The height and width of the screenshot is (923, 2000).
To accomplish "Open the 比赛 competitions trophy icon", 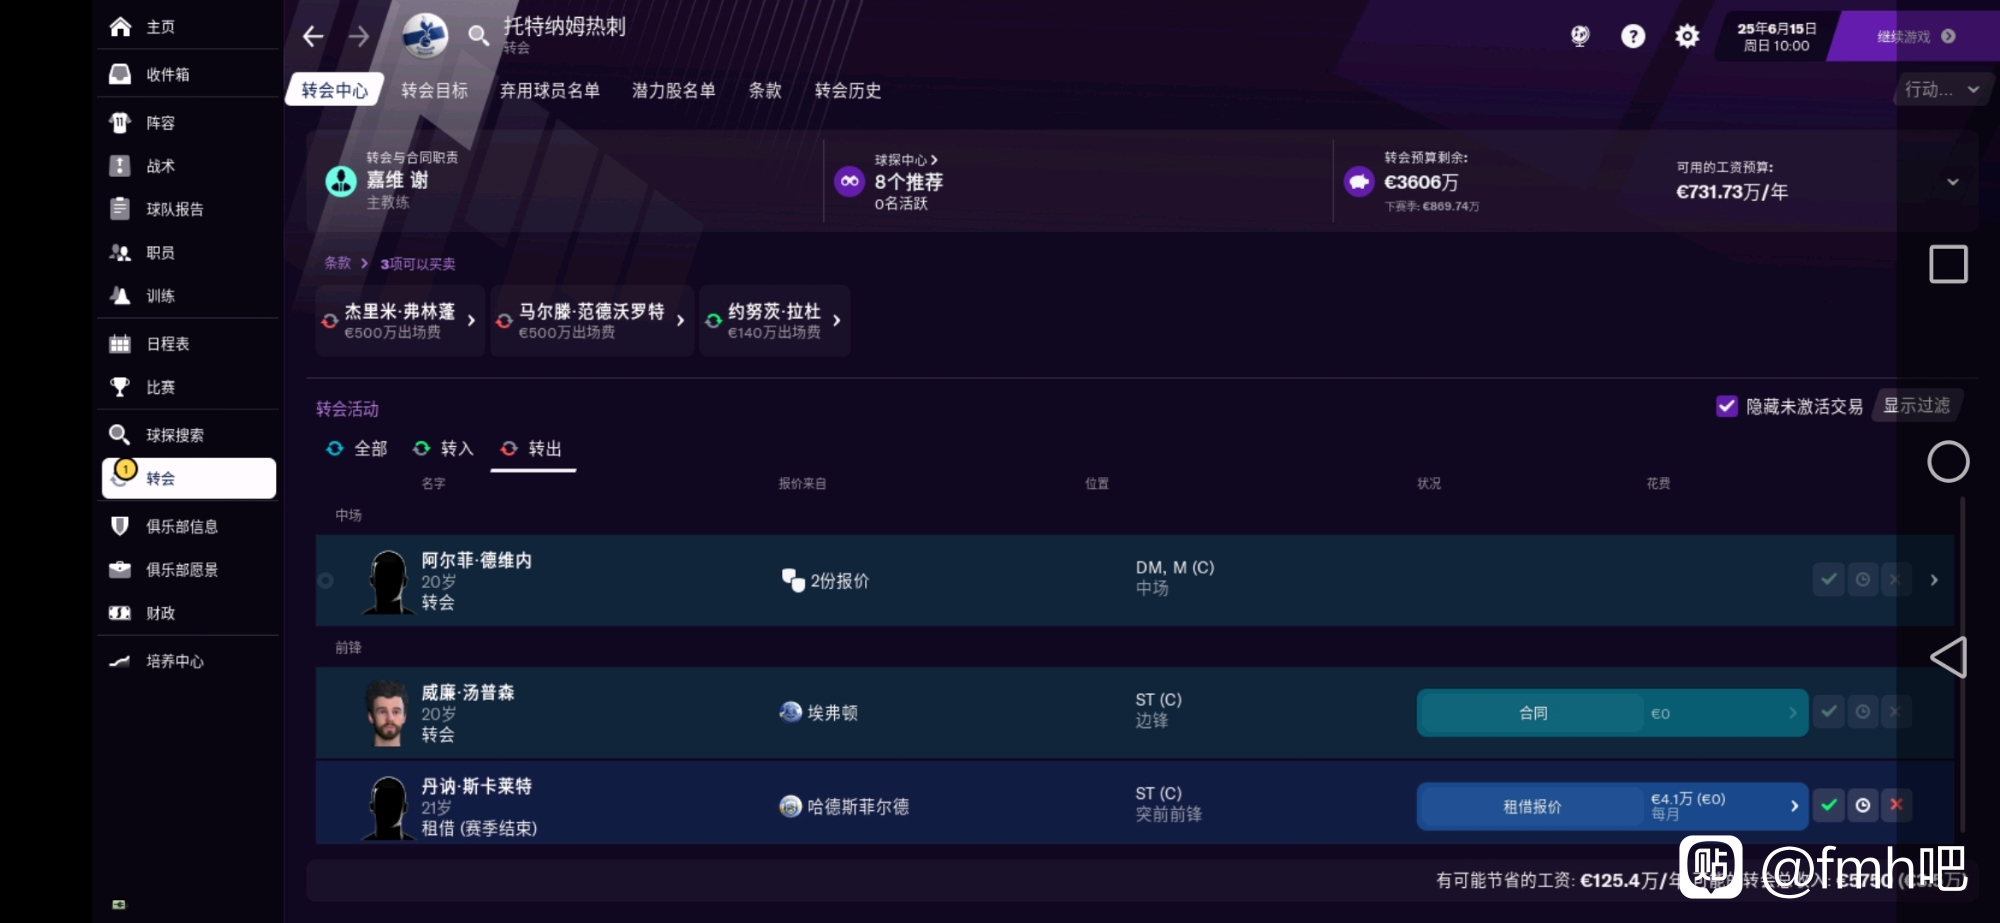I will tap(120, 387).
